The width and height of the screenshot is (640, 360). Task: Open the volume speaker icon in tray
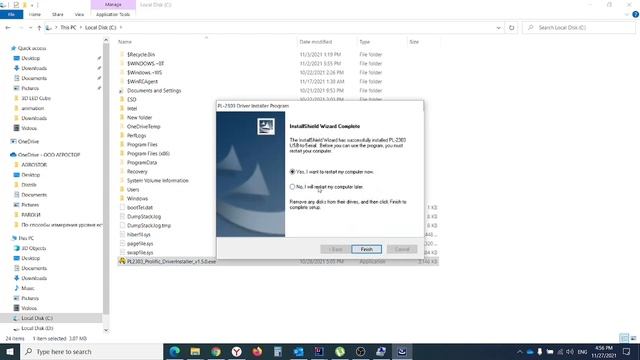point(570,351)
